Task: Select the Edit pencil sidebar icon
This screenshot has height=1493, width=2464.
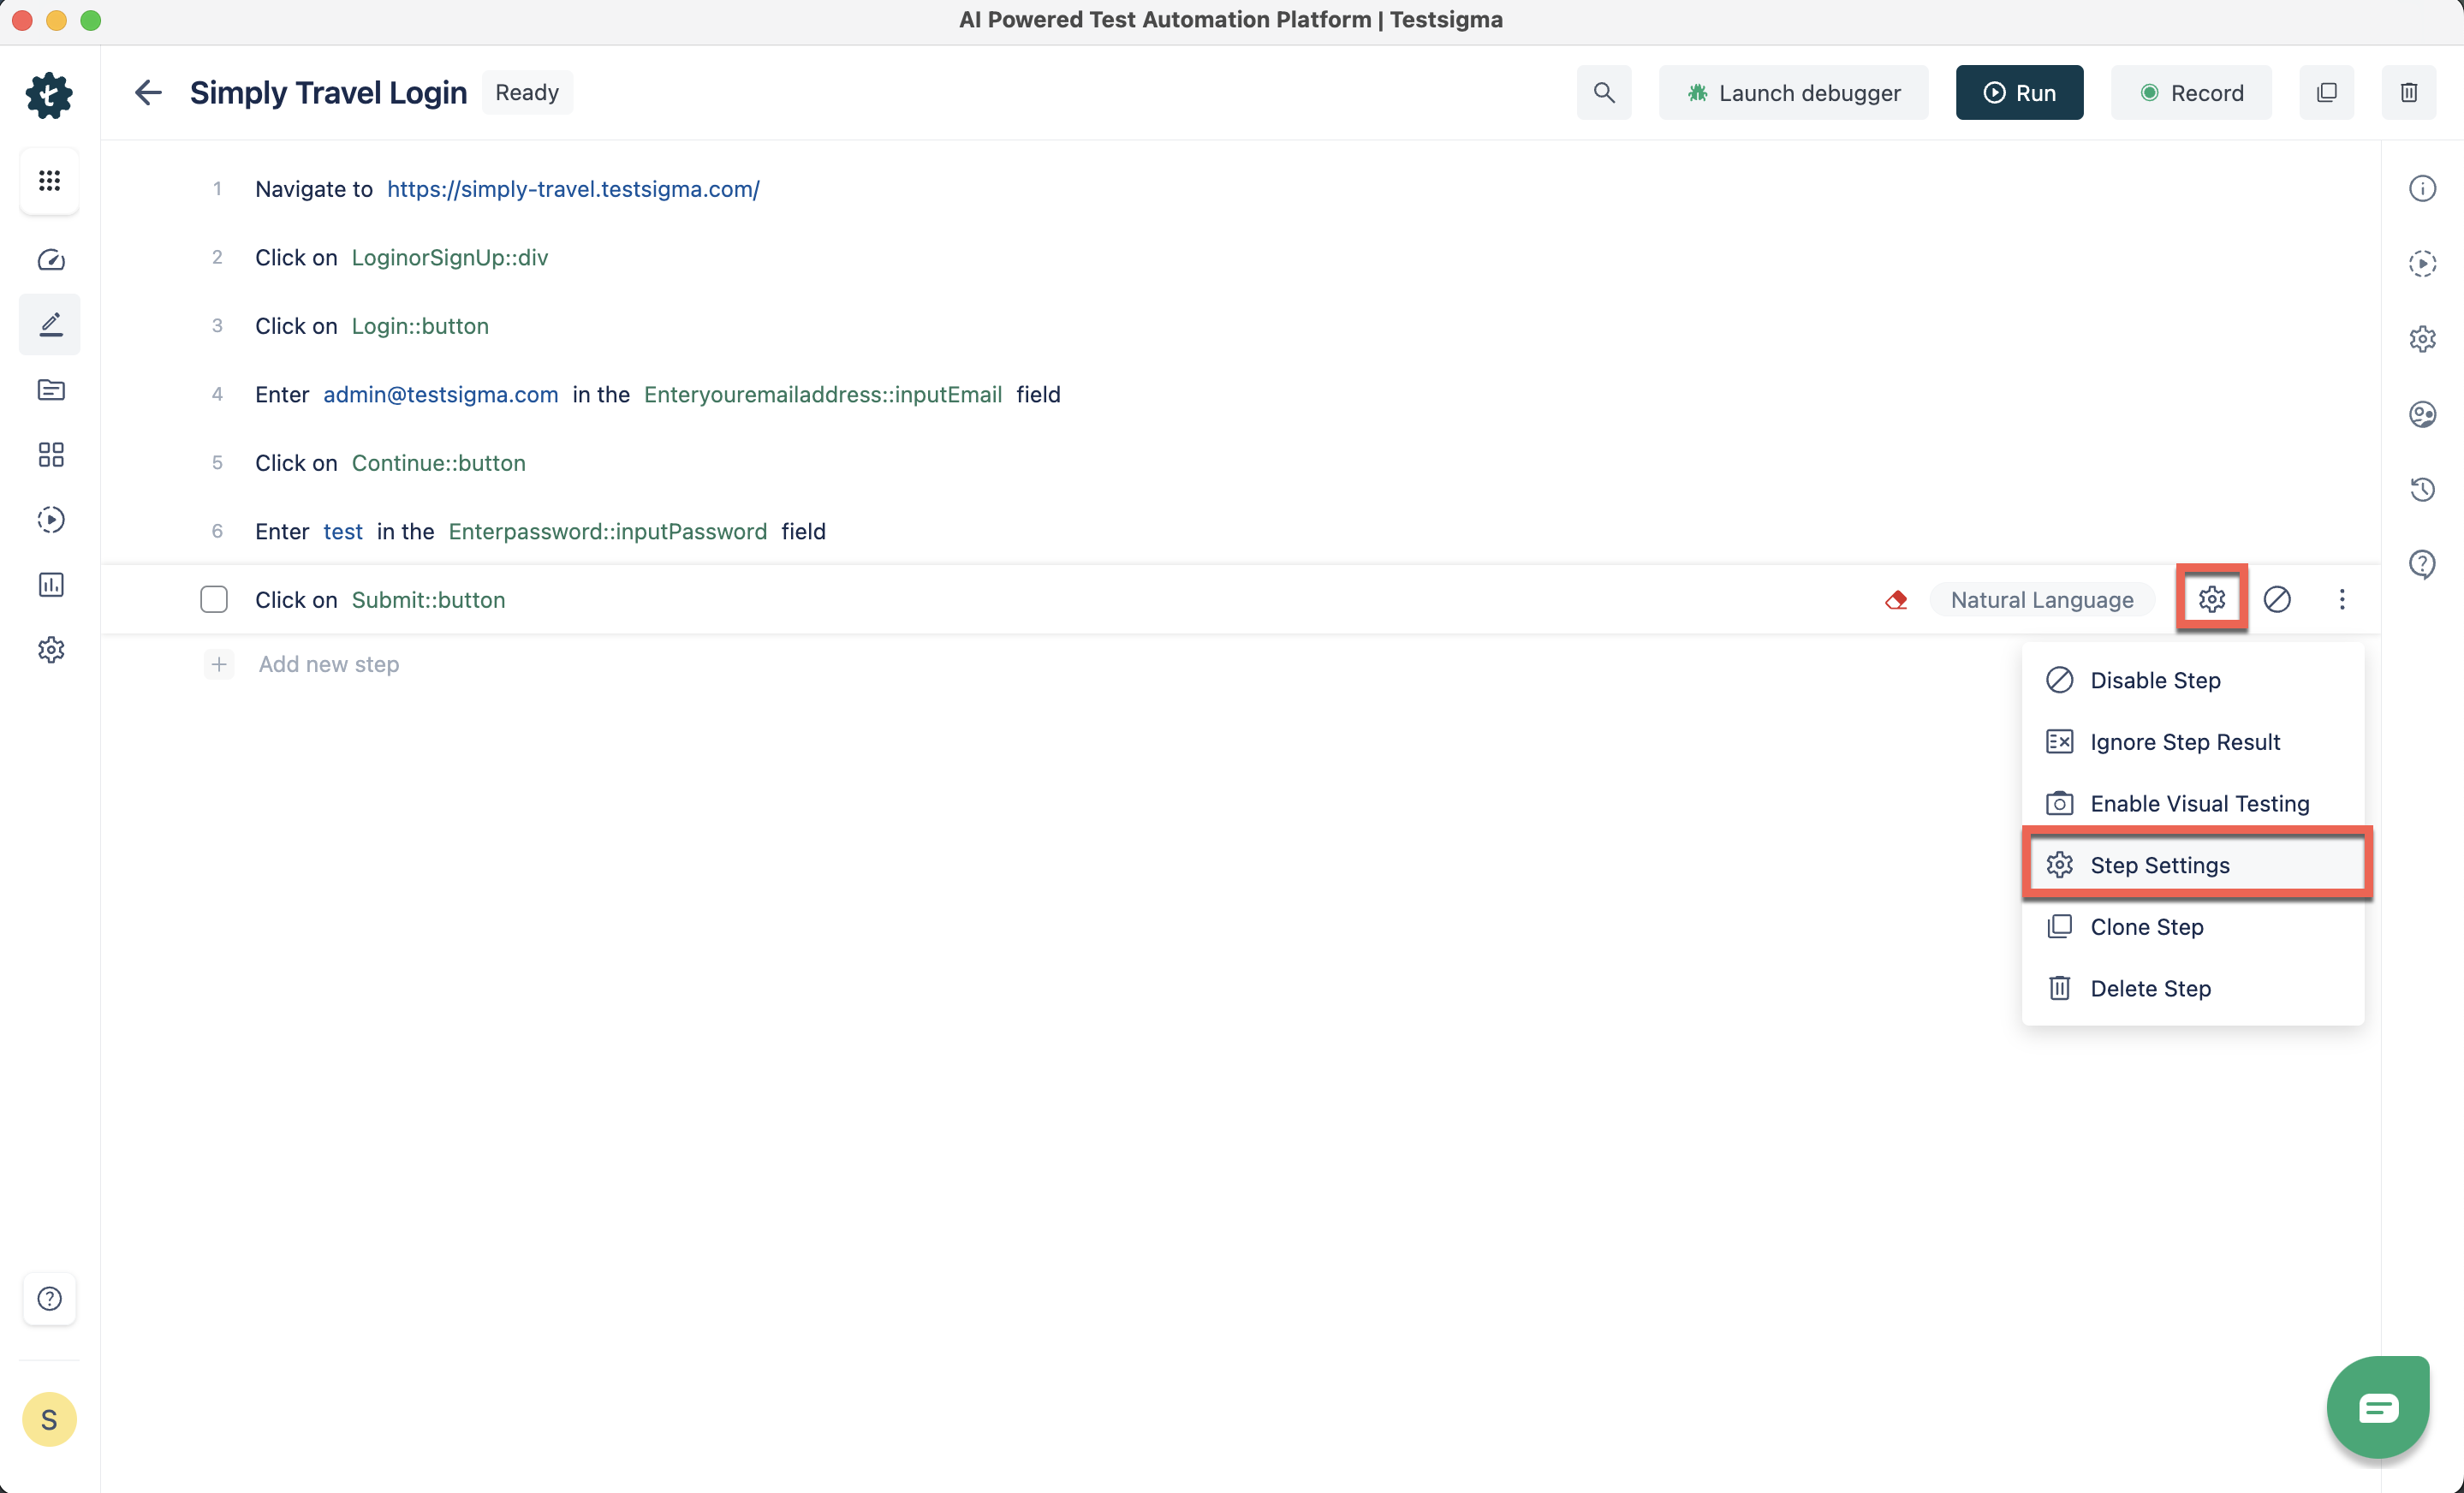Action: pos(50,324)
